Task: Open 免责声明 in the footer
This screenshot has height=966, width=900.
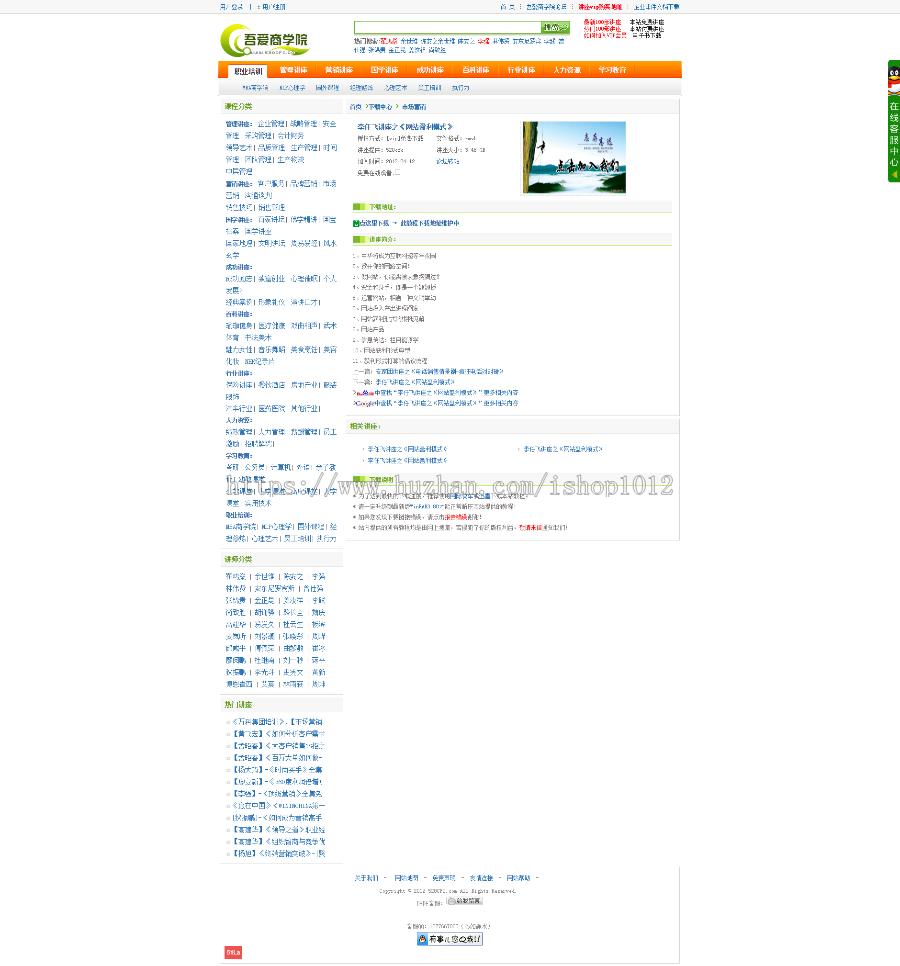Action: tap(444, 878)
